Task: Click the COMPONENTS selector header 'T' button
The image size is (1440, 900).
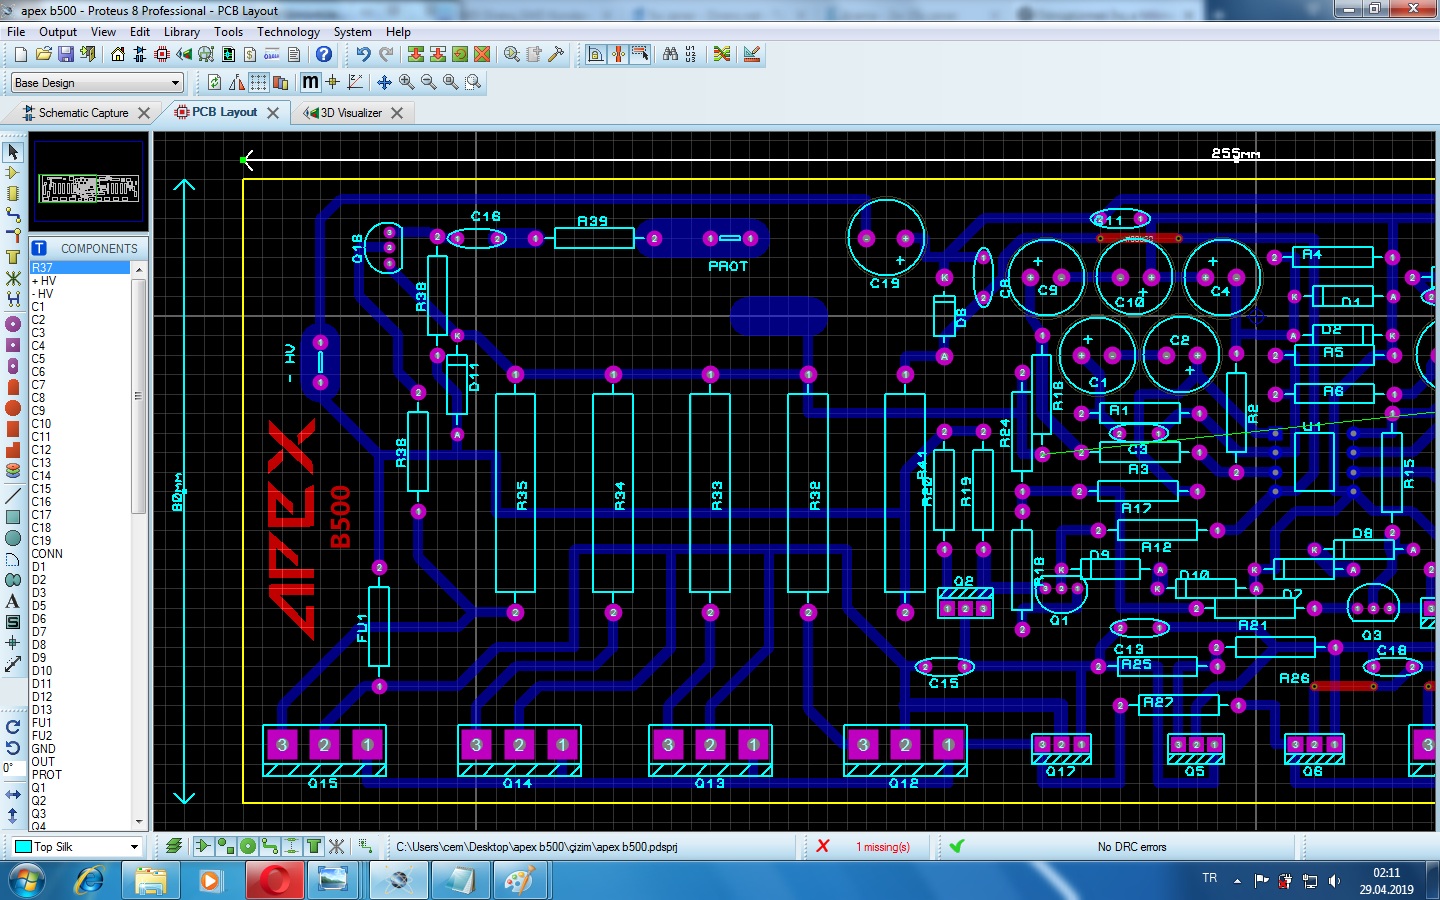Action: pos(39,248)
